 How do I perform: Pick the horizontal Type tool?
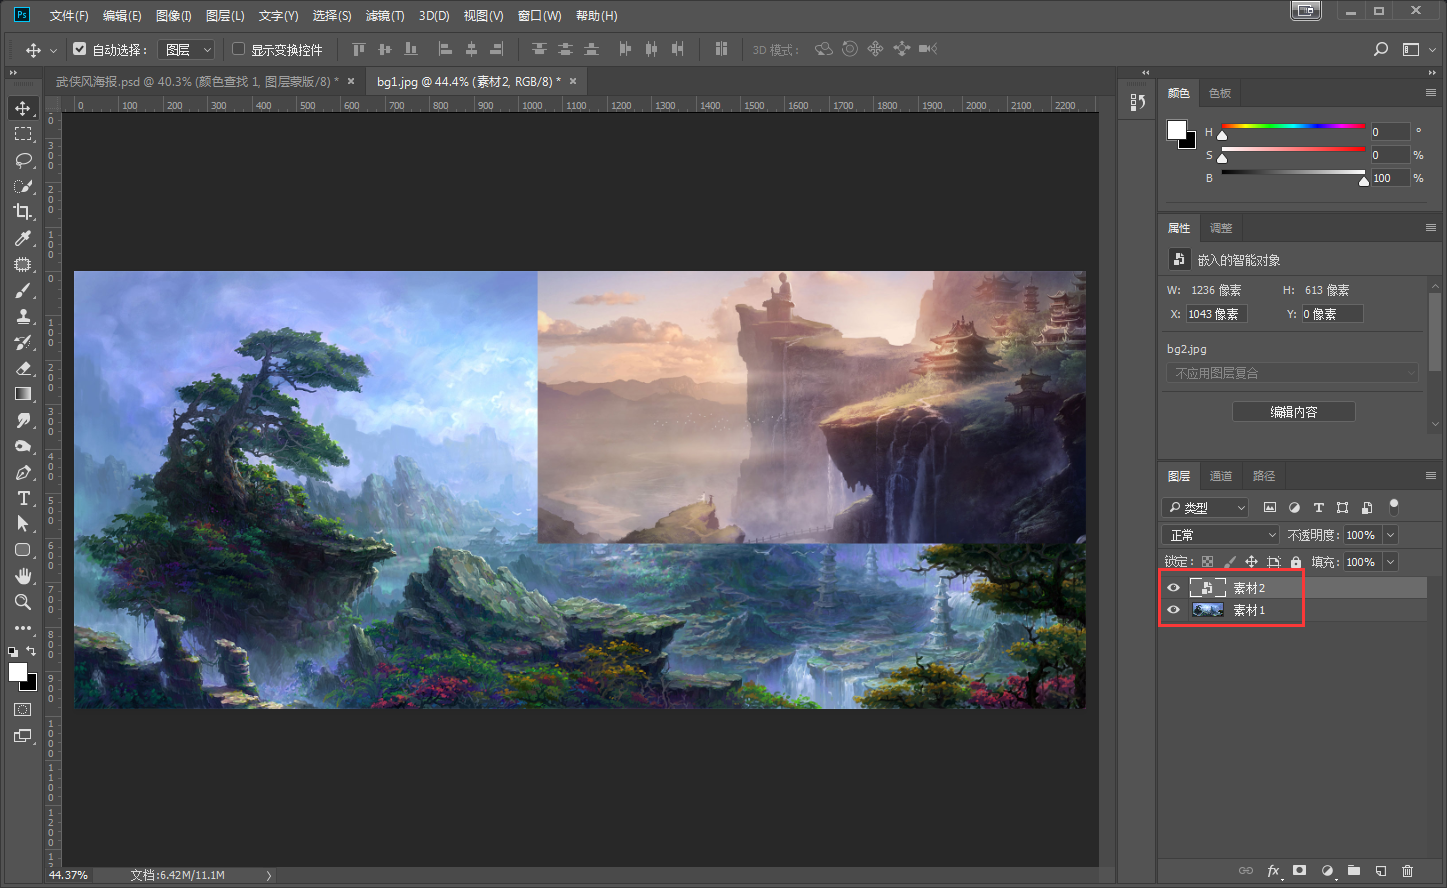23,498
